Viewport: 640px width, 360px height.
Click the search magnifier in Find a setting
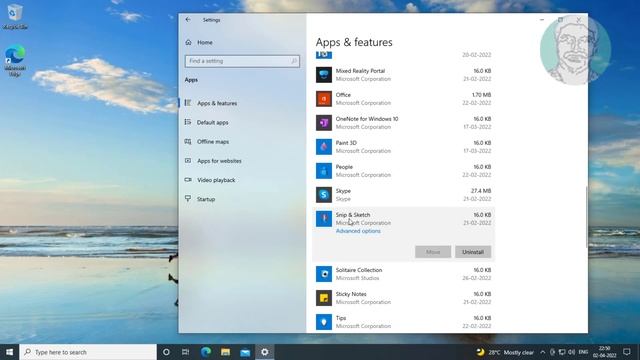tap(294, 61)
